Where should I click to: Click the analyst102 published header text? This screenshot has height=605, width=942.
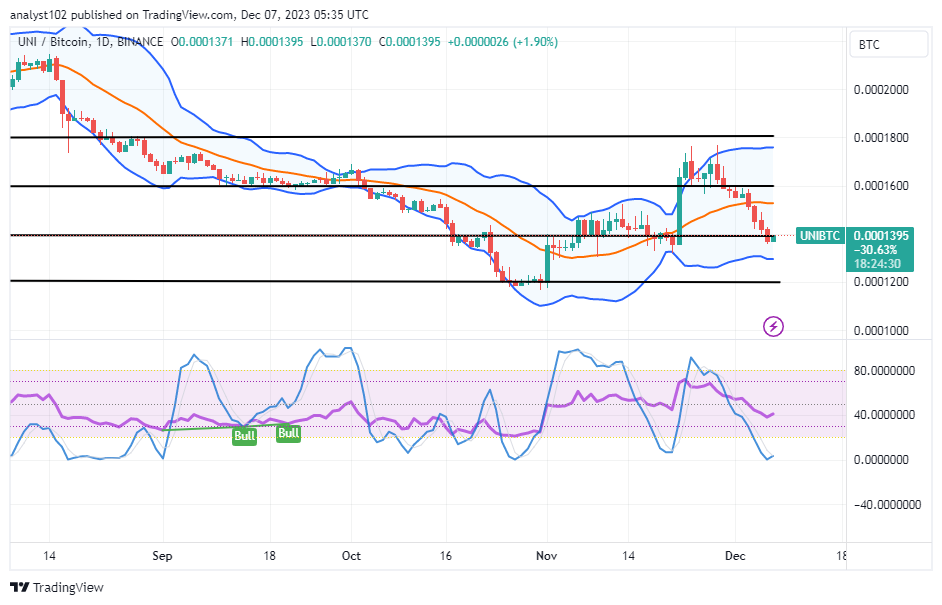pyautogui.click(x=189, y=14)
